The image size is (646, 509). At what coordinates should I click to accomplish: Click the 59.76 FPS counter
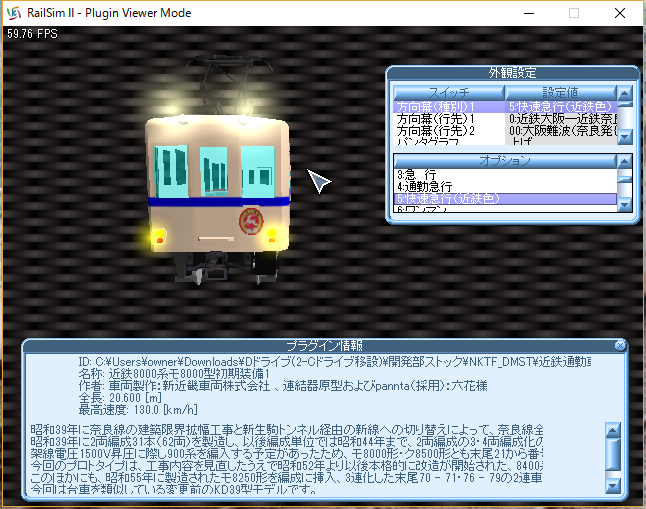tap(32, 34)
